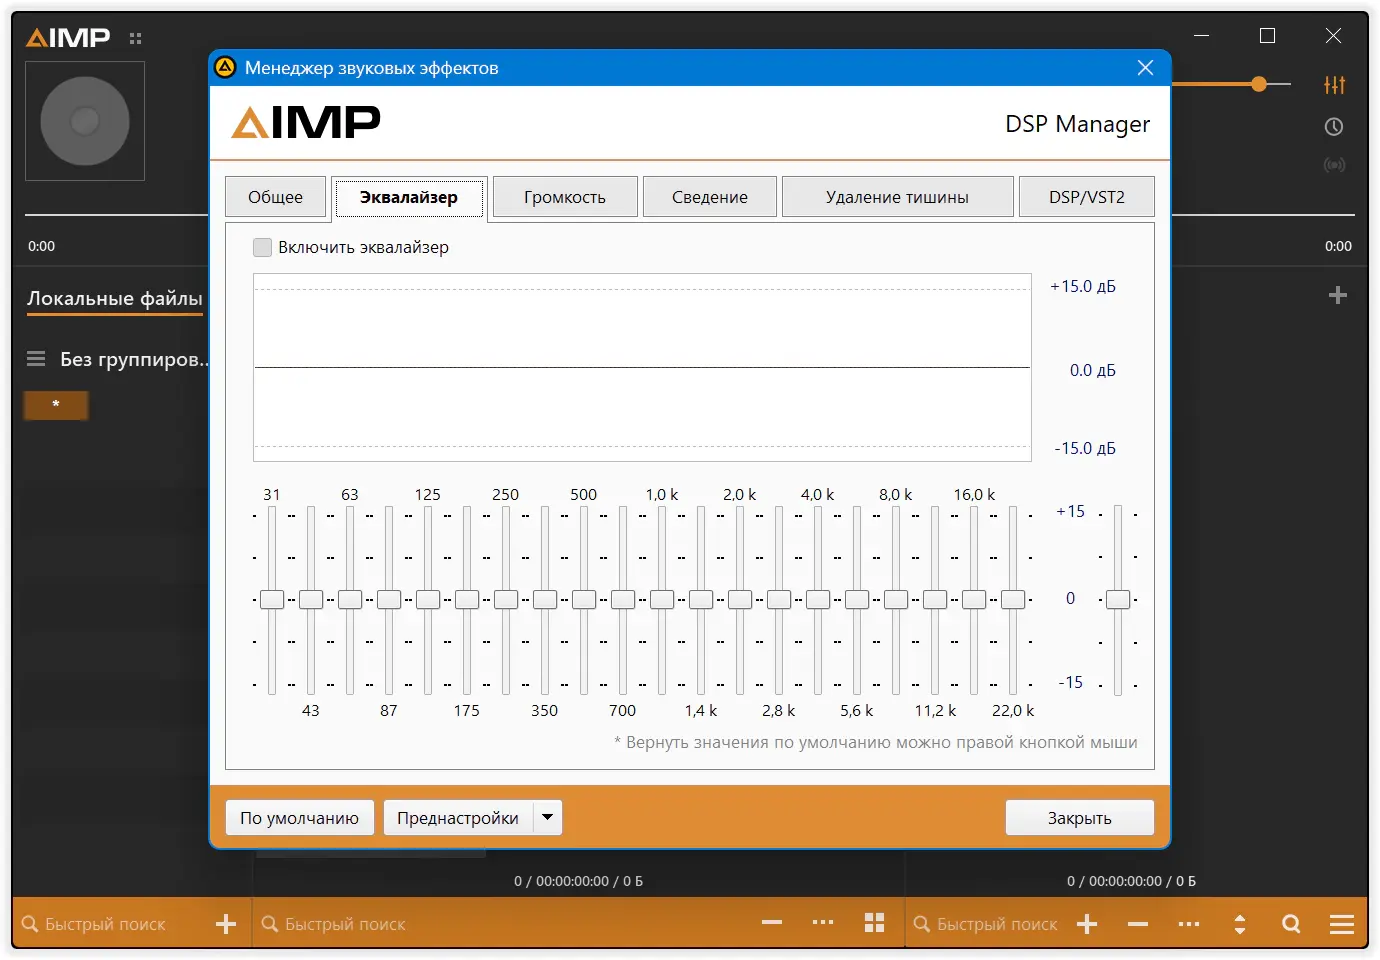The height and width of the screenshot is (960, 1380).
Task: Click the minus icon in the middle bottom bar
Action: click(772, 923)
